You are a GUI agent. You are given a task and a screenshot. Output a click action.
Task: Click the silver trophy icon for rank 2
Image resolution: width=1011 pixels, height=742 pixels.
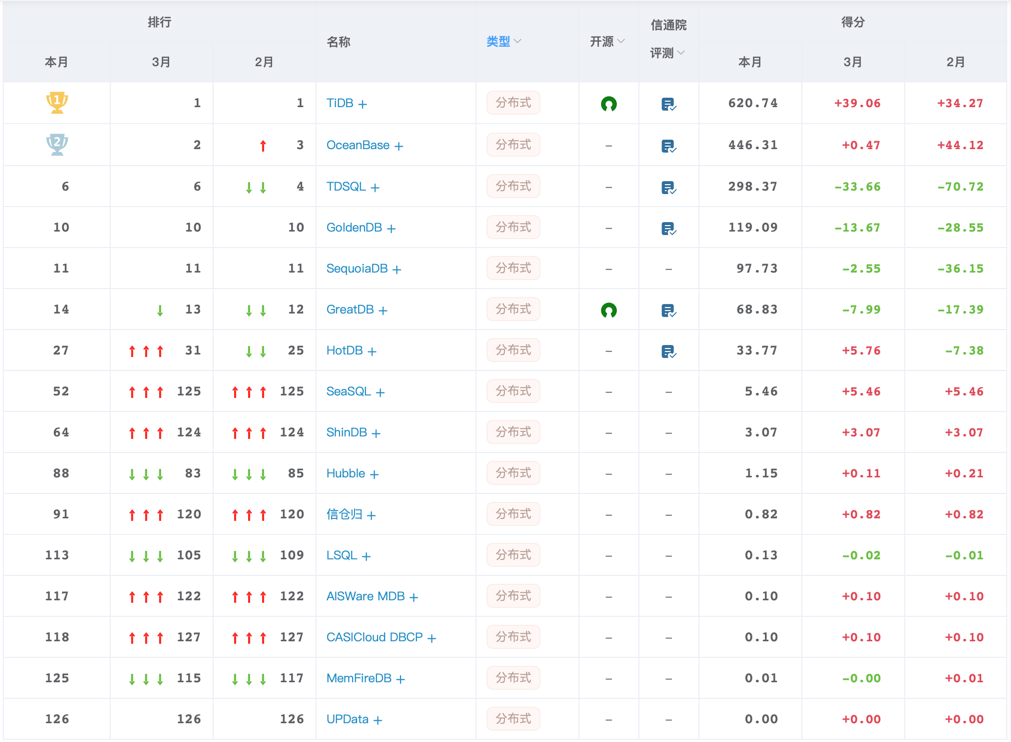coord(57,144)
